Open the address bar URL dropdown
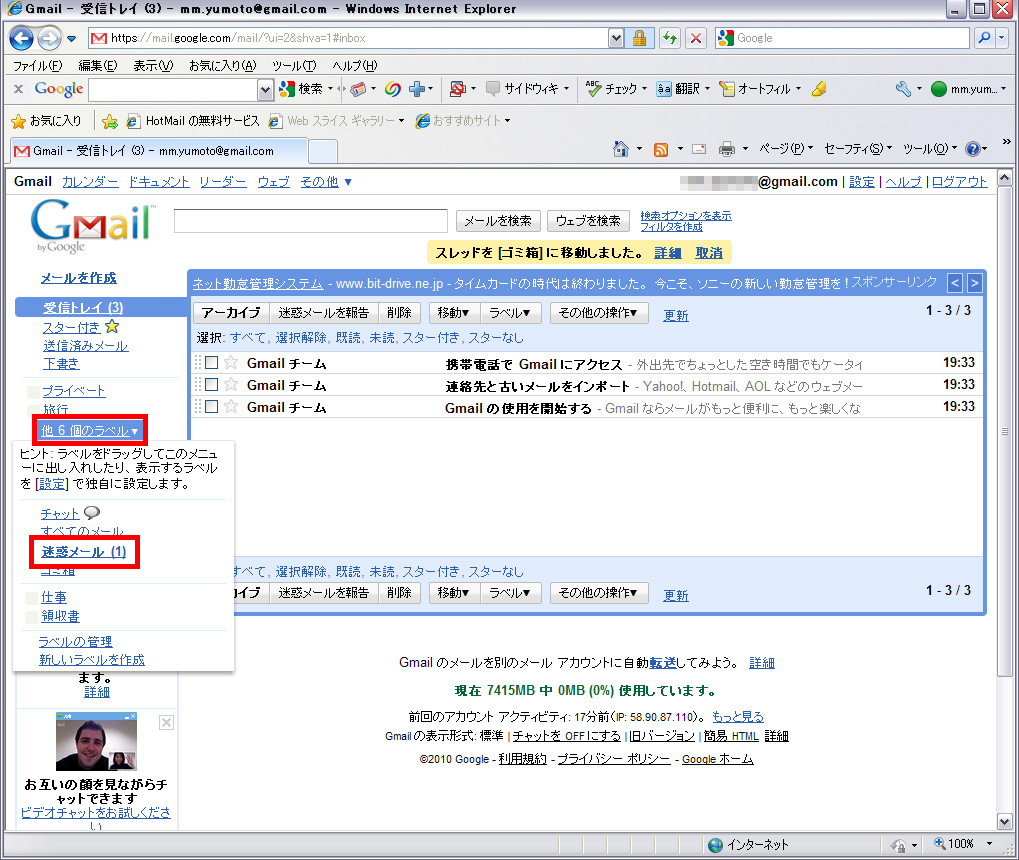The image size is (1019, 860). pyautogui.click(x=616, y=38)
